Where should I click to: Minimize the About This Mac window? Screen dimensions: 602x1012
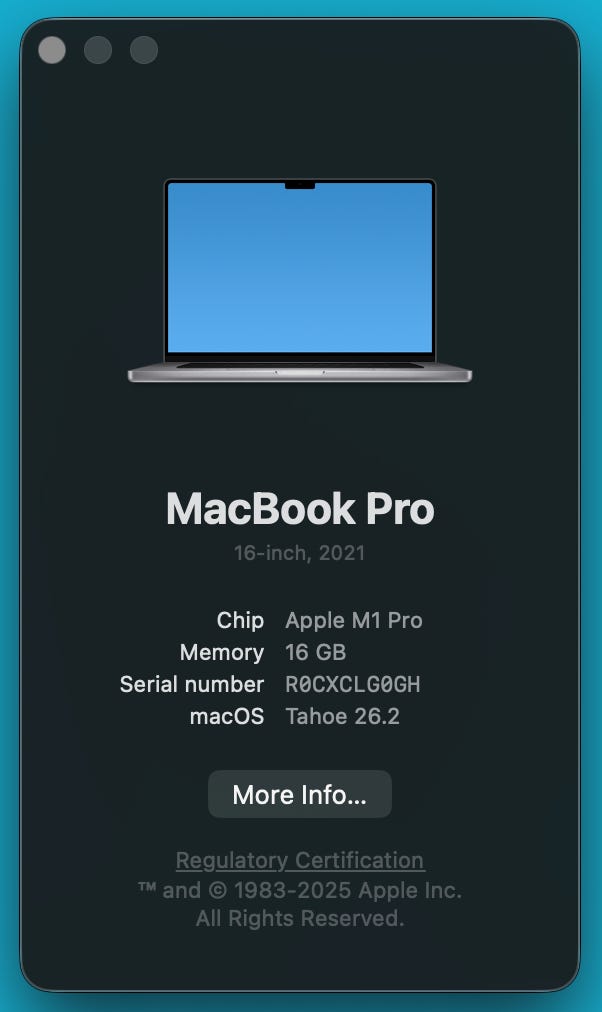(98, 50)
